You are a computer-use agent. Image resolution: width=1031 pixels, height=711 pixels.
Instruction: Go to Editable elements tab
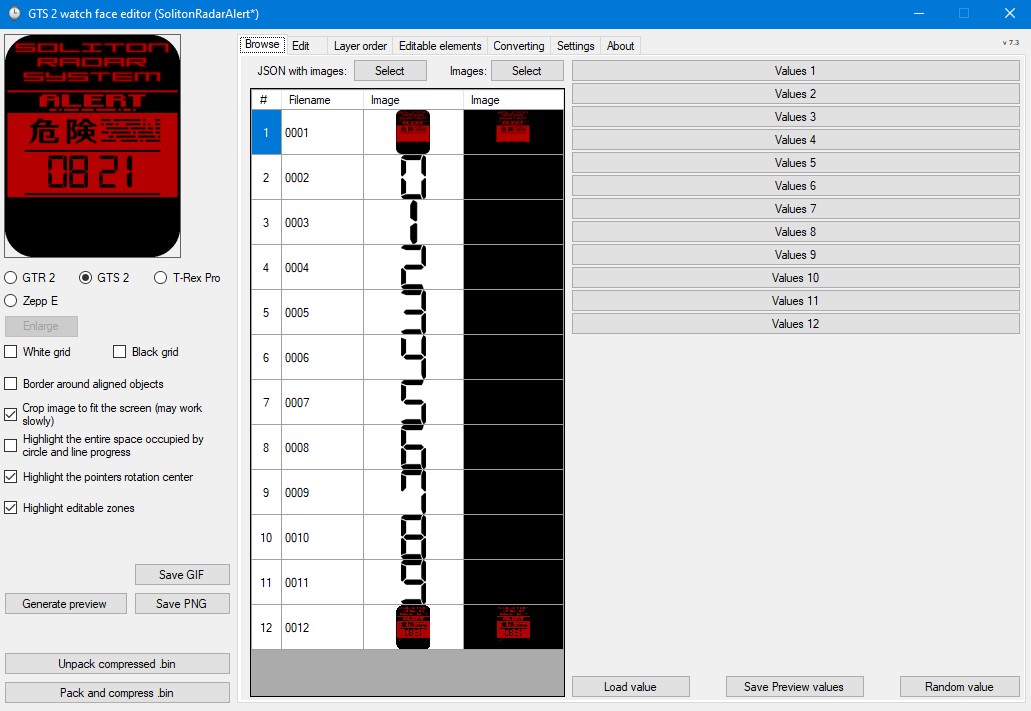440,46
